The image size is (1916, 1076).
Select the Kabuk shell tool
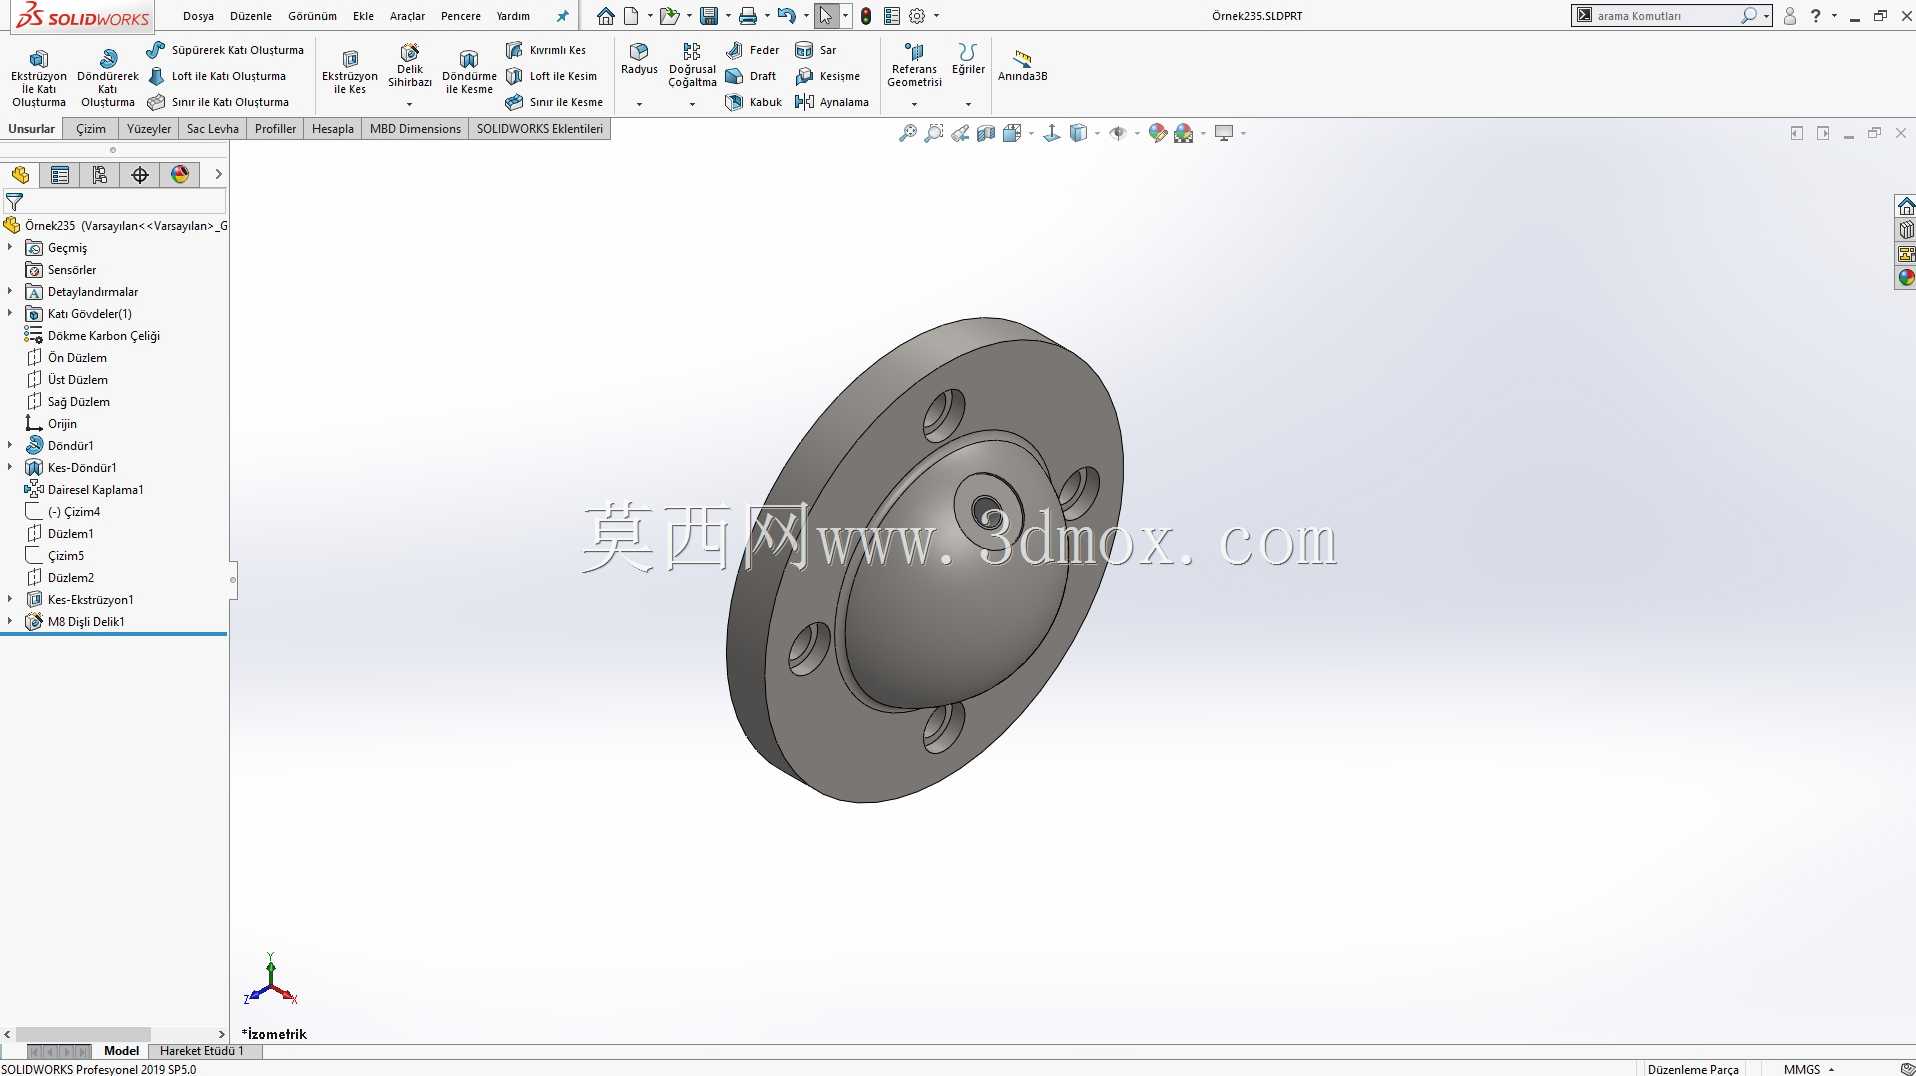point(754,102)
